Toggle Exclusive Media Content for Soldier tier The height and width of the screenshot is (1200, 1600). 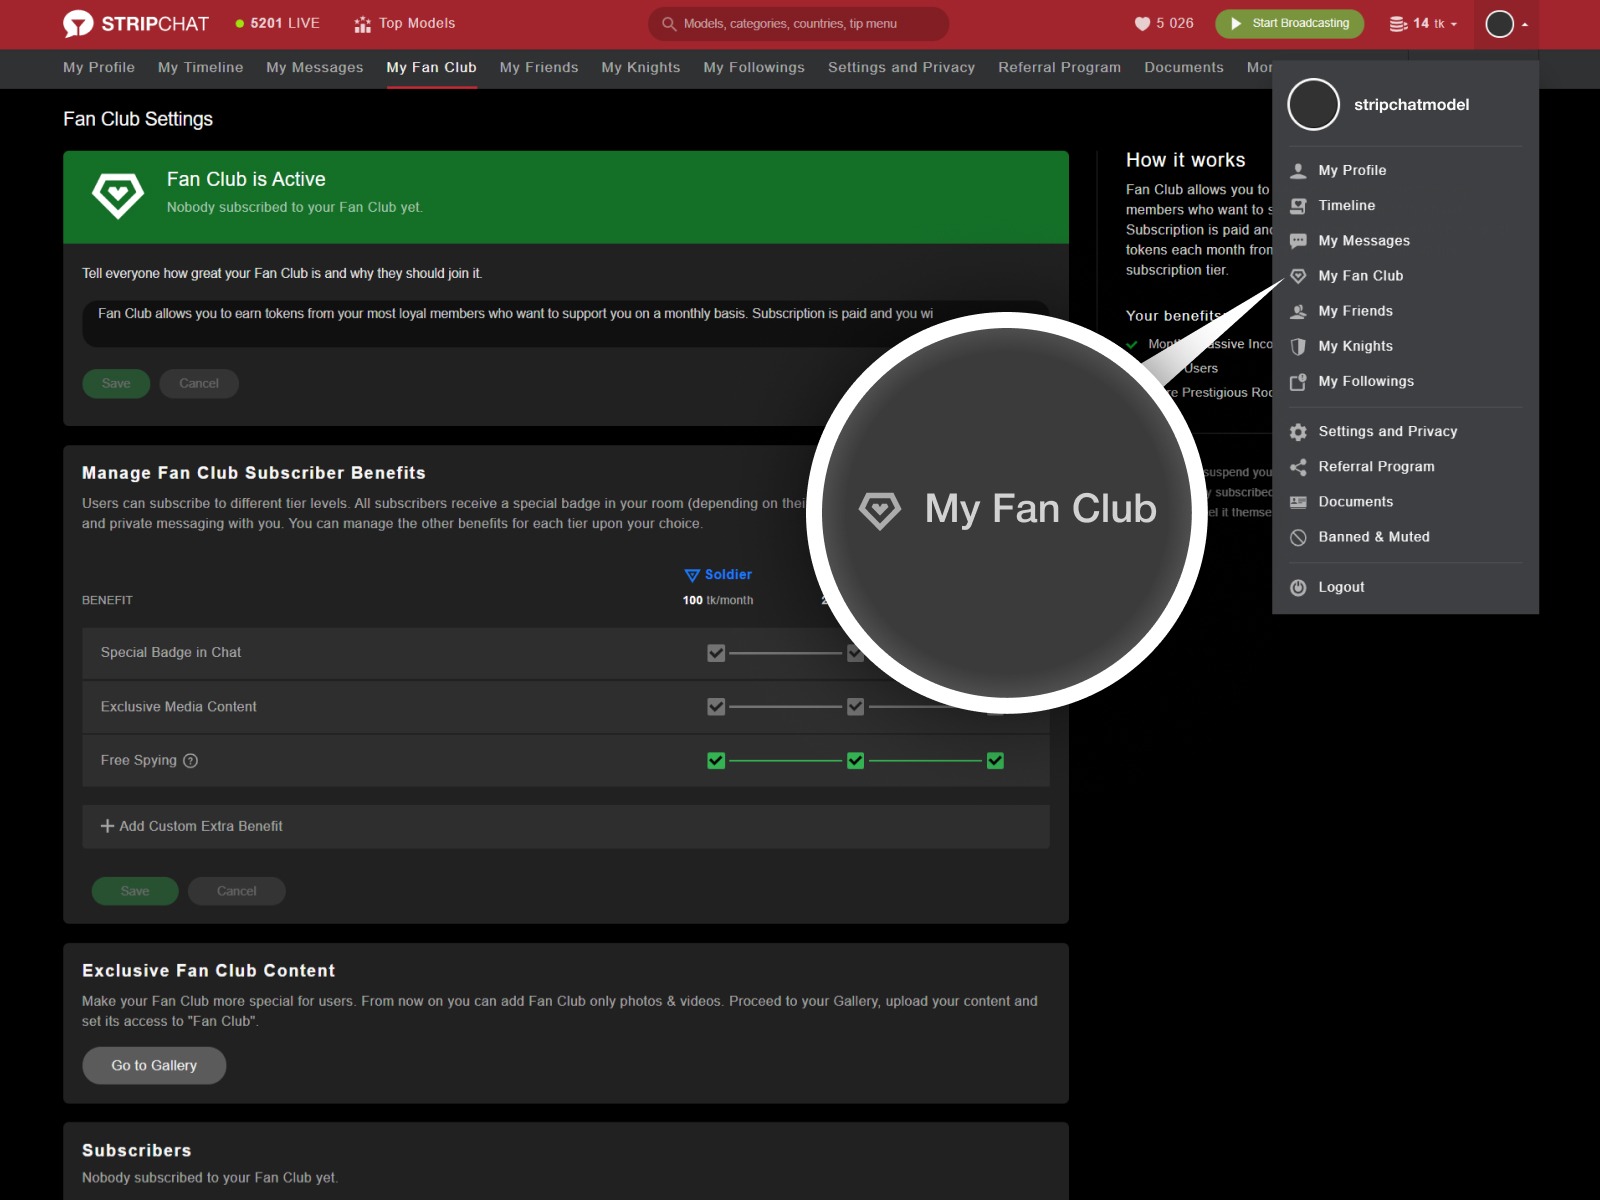[715, 707]
